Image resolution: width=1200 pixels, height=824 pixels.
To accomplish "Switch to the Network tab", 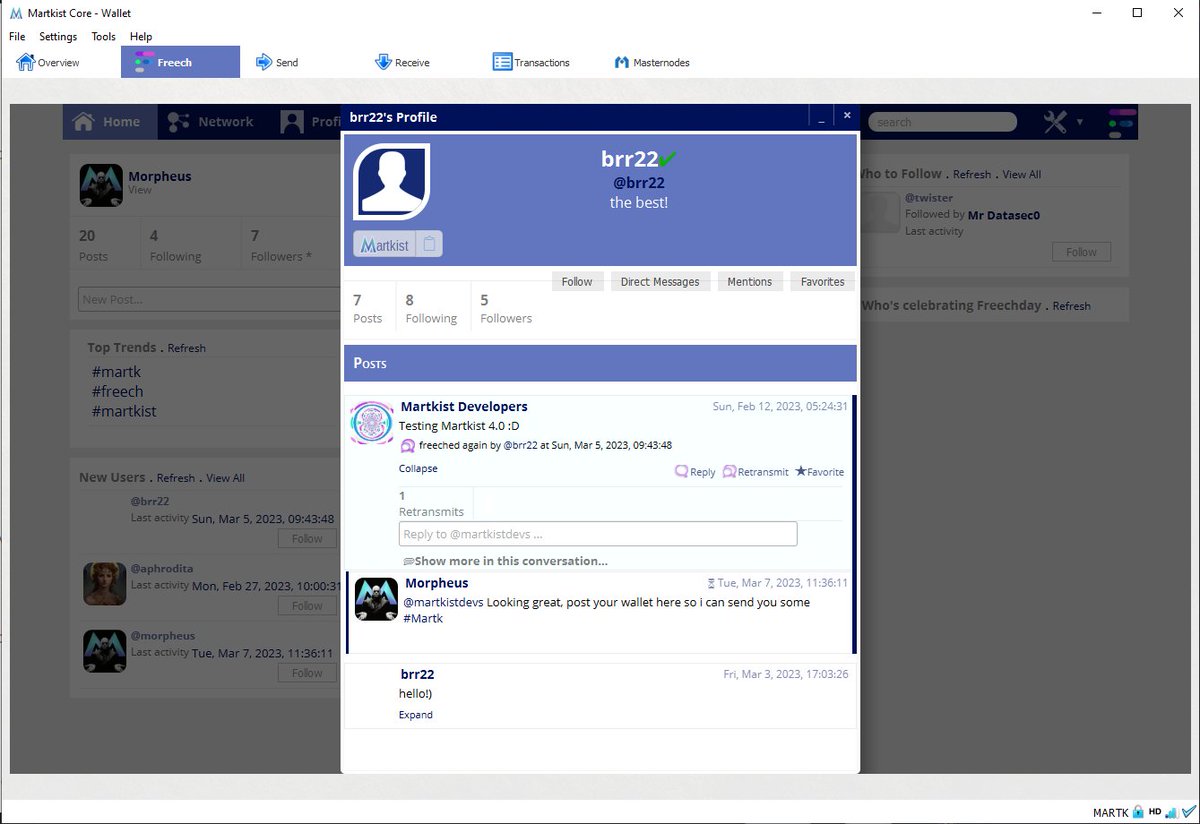I will point(211,122).
